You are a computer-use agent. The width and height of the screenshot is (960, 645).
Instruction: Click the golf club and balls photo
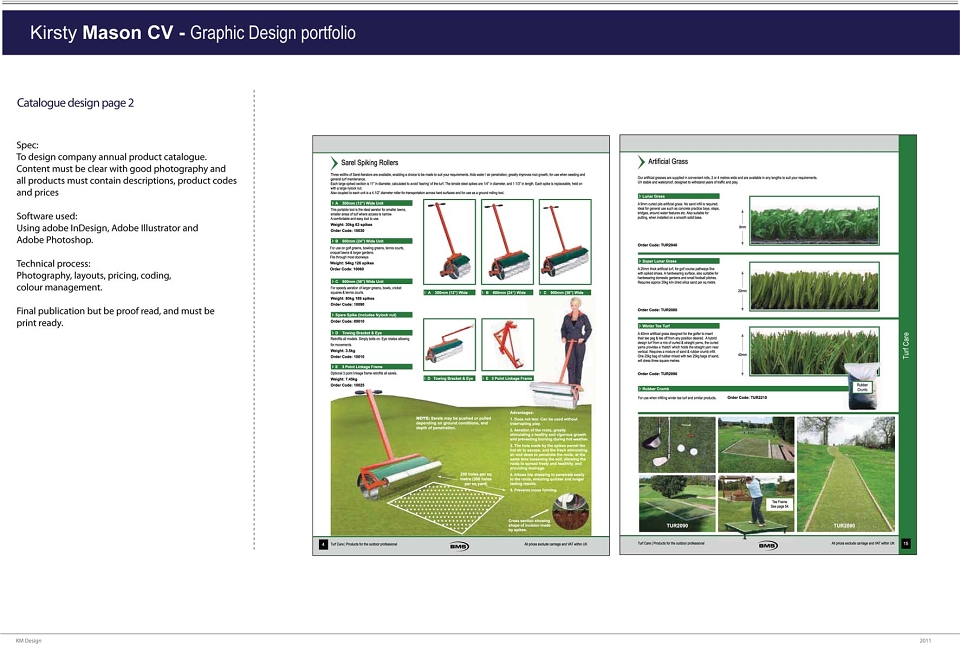pos(677,444)
